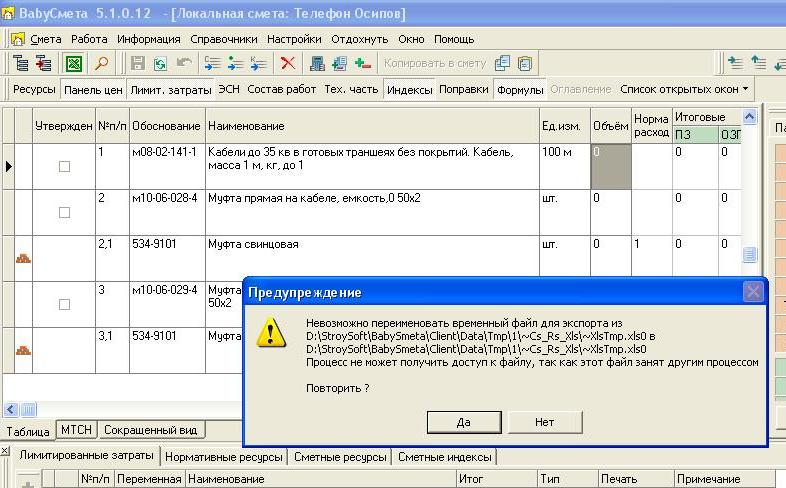Click ЭСН toolbar button

[x=229, y=89]
